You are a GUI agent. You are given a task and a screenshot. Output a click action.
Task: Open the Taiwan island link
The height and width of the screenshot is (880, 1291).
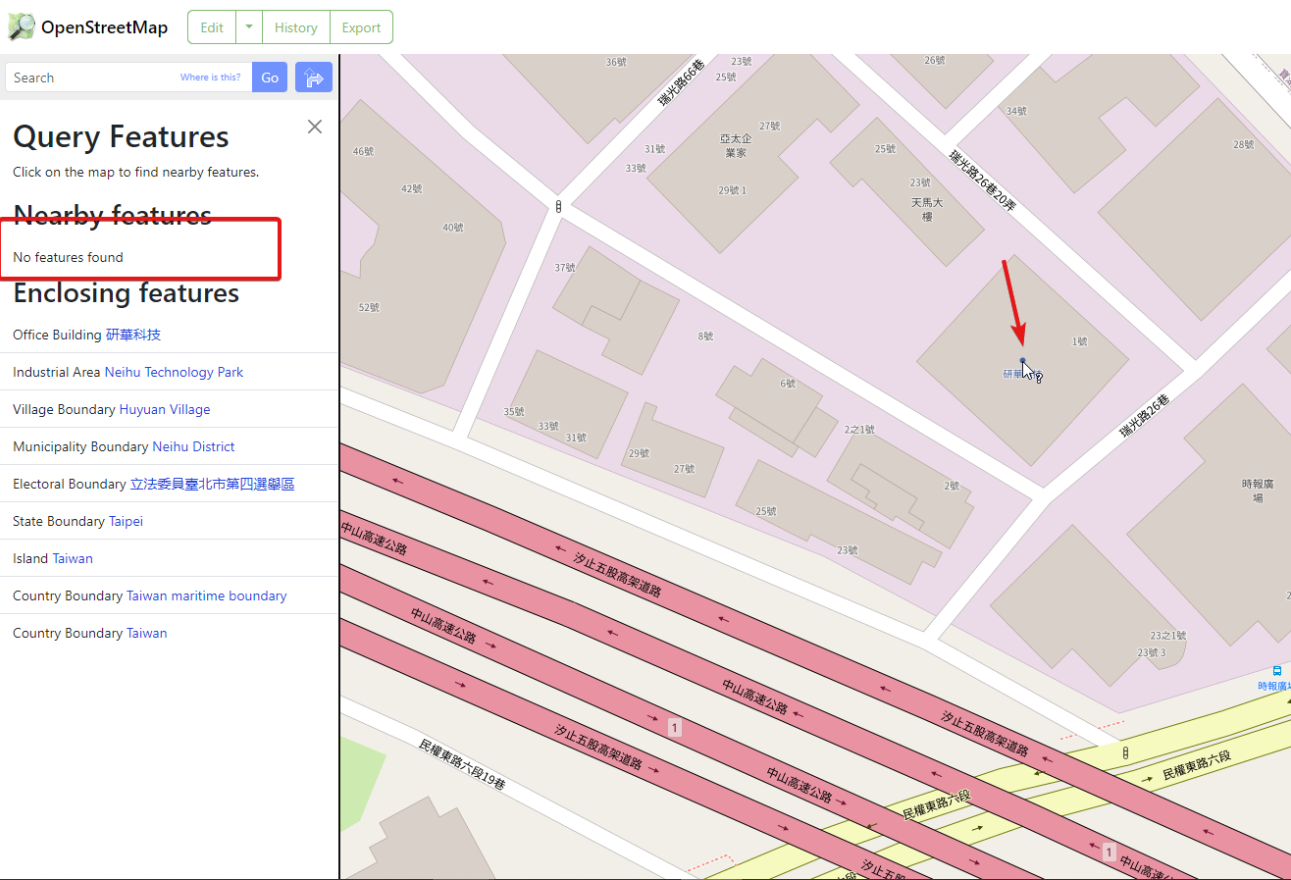[x=73, y=558]
